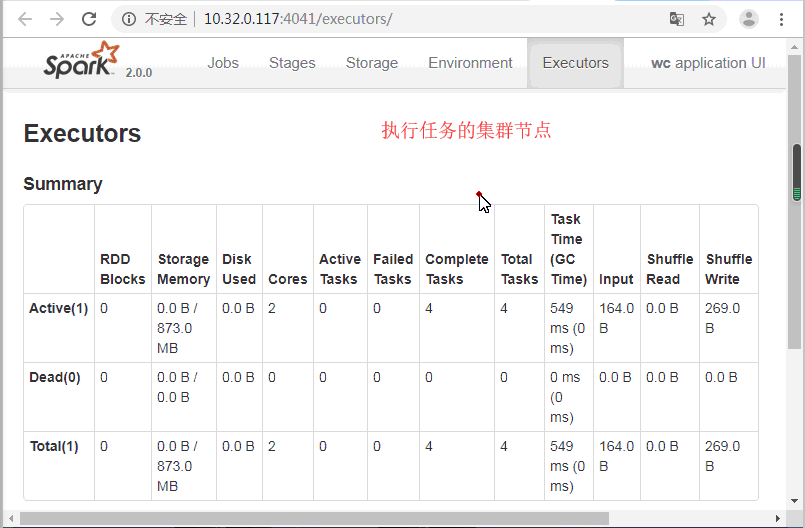Click the vertical scrollbar thumb
Image resolution: width=805 pixels, height=528 pixels.
pyautogui.click(x=797, y=172)
